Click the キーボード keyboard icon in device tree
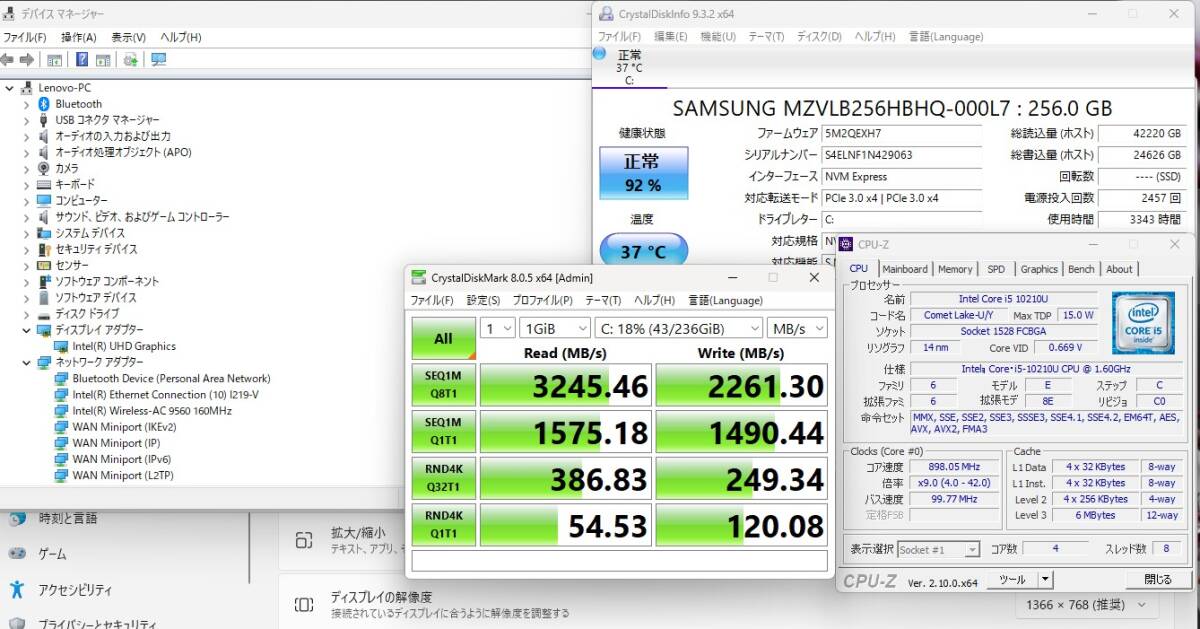Viewport: 1200px width, 629px height. pyautogui.click(x=44, y=184)
